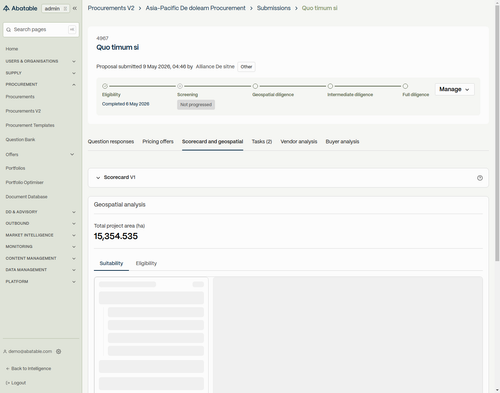Expand Users & Organisations section
The height and width of the screenshot is (393, 500).
tap(40, 61)
